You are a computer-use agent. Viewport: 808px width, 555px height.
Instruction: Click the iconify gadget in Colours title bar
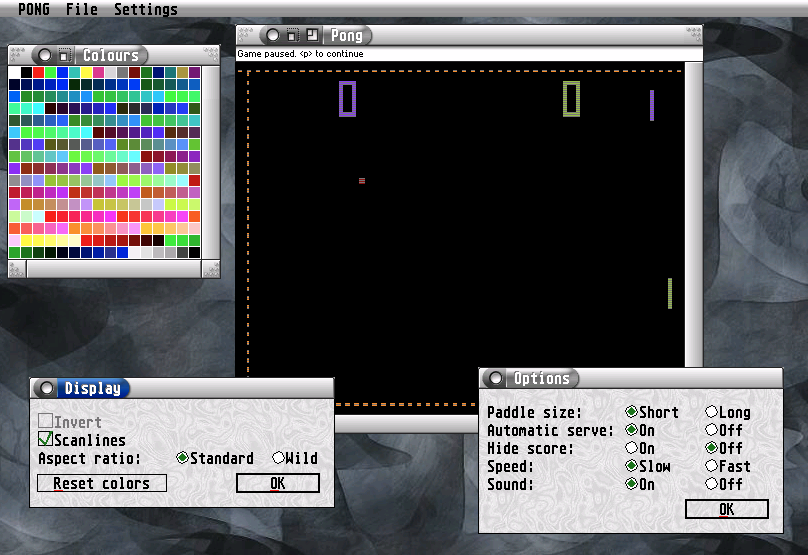[64, 55]
